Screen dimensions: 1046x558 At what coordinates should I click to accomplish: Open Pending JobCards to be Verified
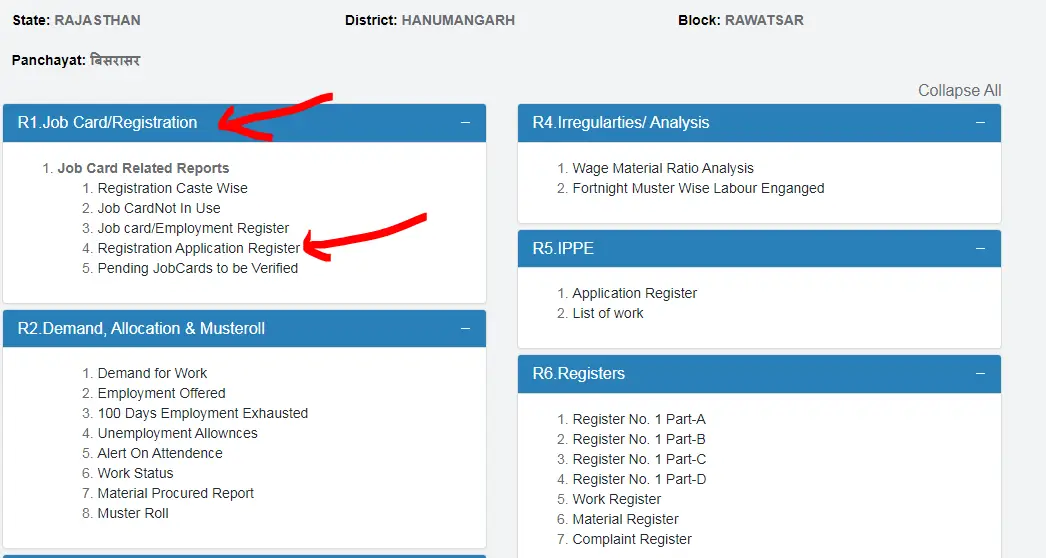(x=197, y=268)
